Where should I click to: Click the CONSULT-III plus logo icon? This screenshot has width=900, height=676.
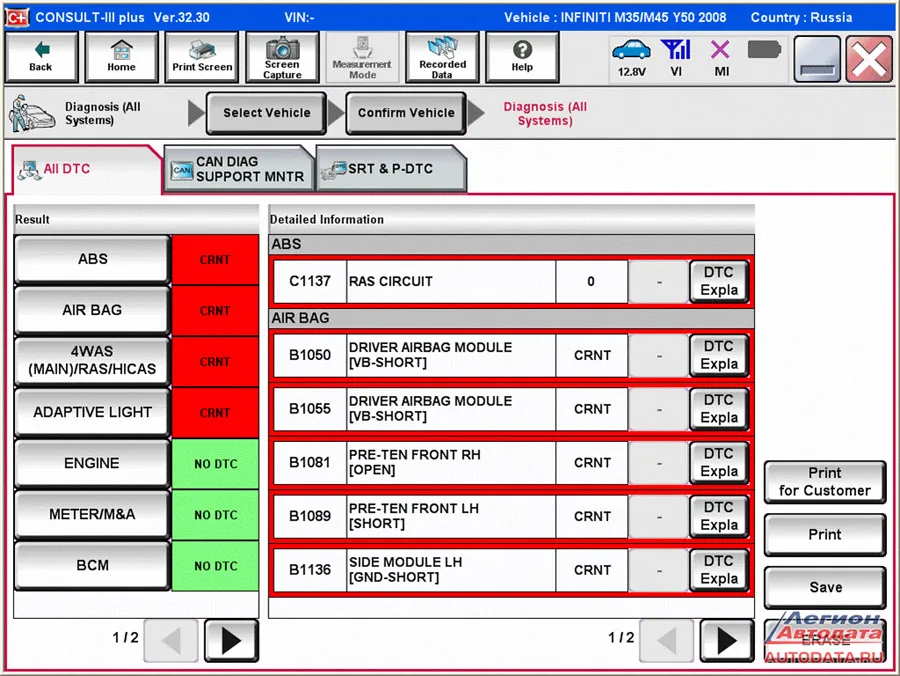pos(17,17)
